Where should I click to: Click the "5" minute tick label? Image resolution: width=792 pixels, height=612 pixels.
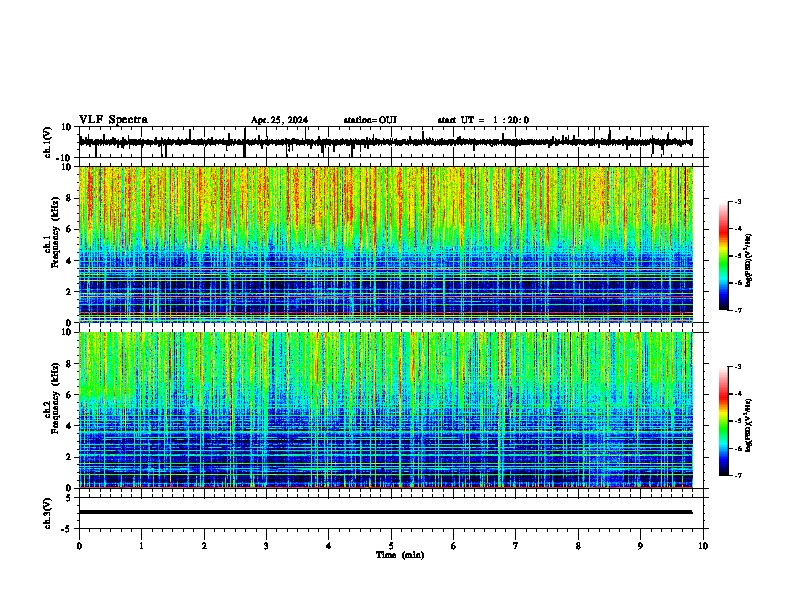pyautogui.click(x=391, y=546)
